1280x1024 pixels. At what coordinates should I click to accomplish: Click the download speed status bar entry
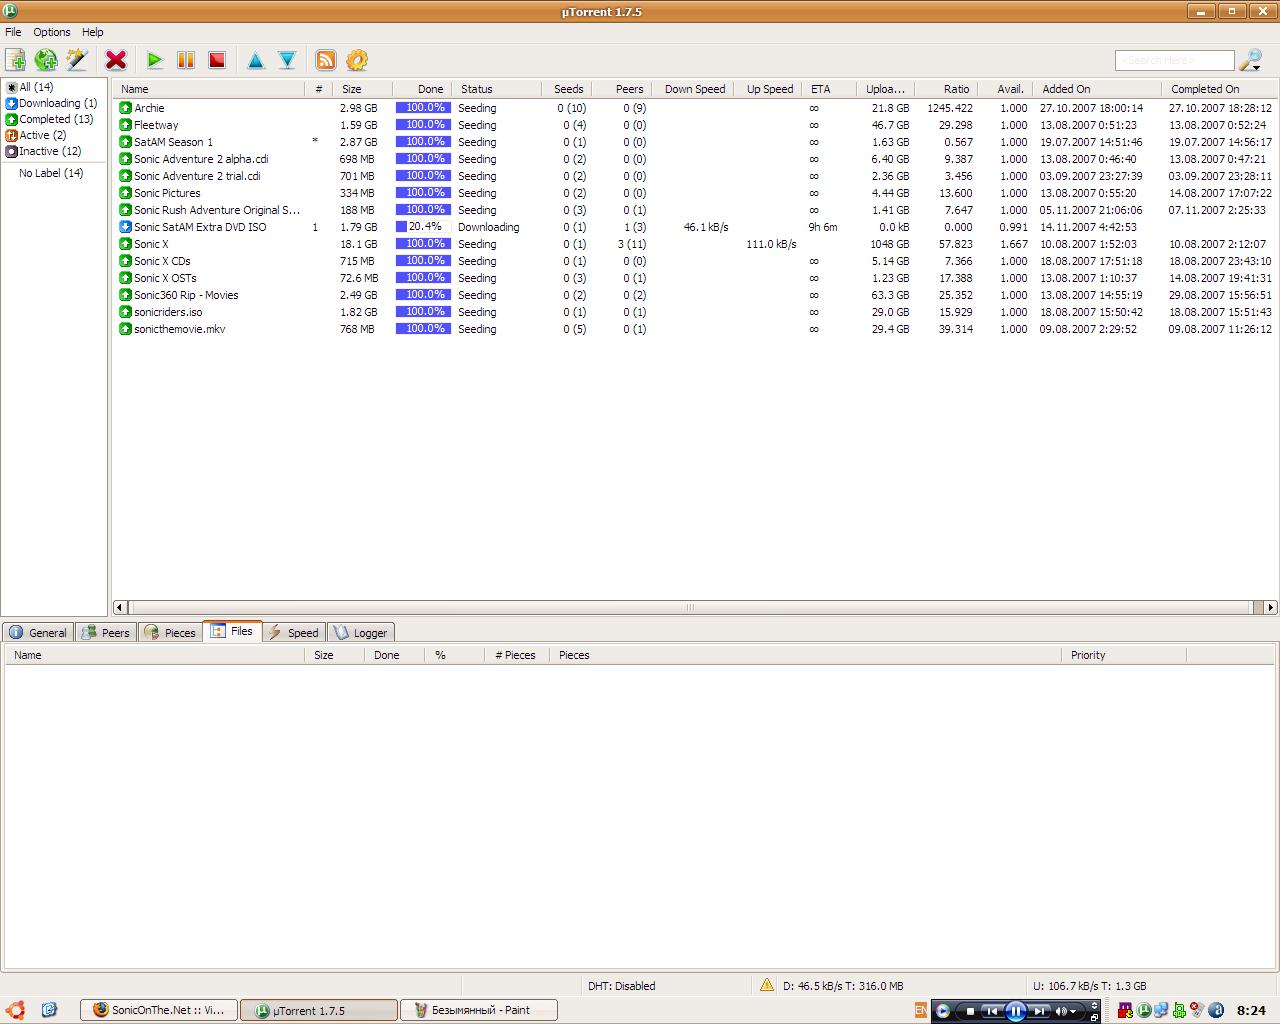pyautogui.click(x=843, y=985)
